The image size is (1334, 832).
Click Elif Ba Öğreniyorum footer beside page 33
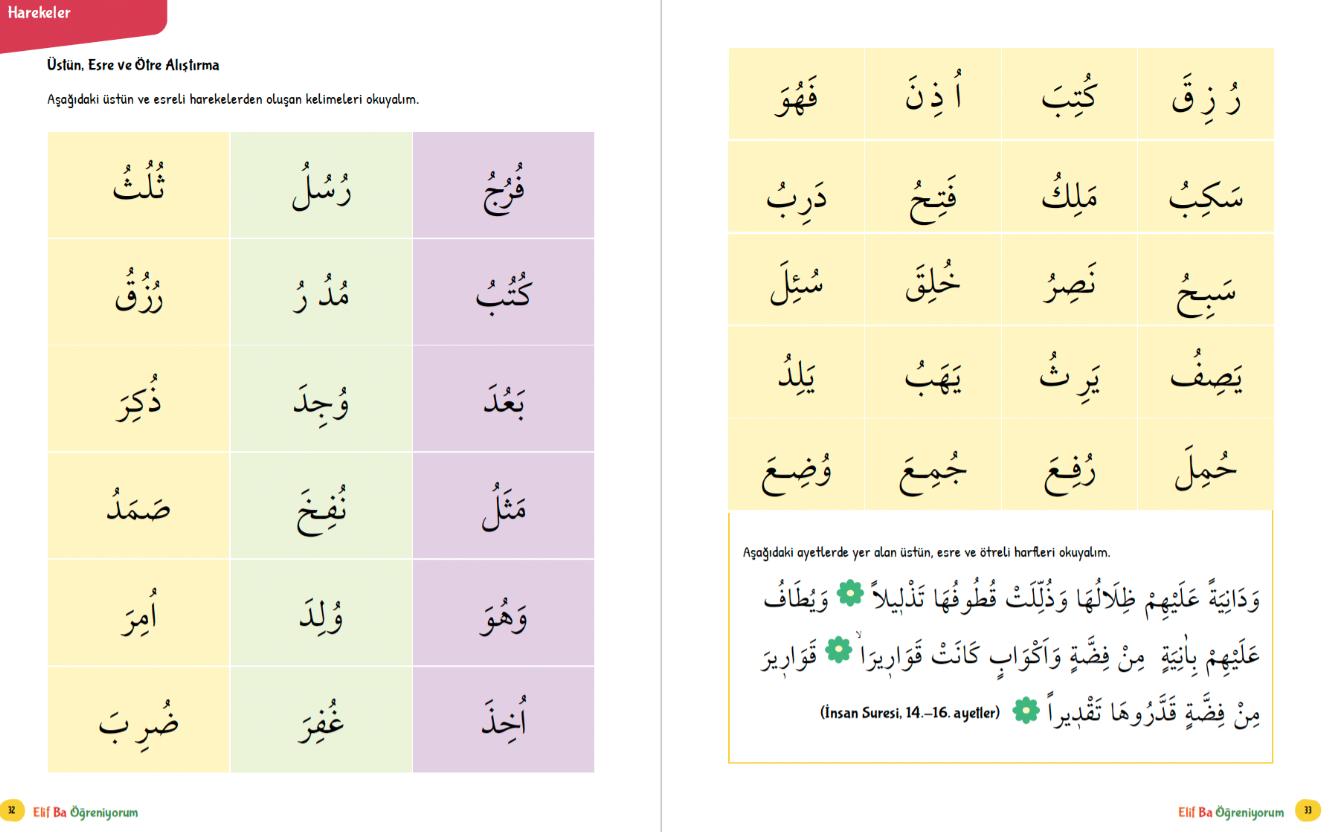tap(1231, 812)
